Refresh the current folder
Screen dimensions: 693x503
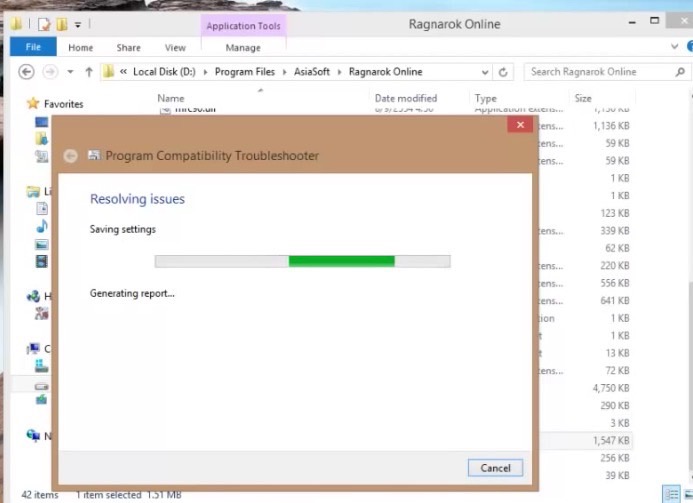point(503,72)
